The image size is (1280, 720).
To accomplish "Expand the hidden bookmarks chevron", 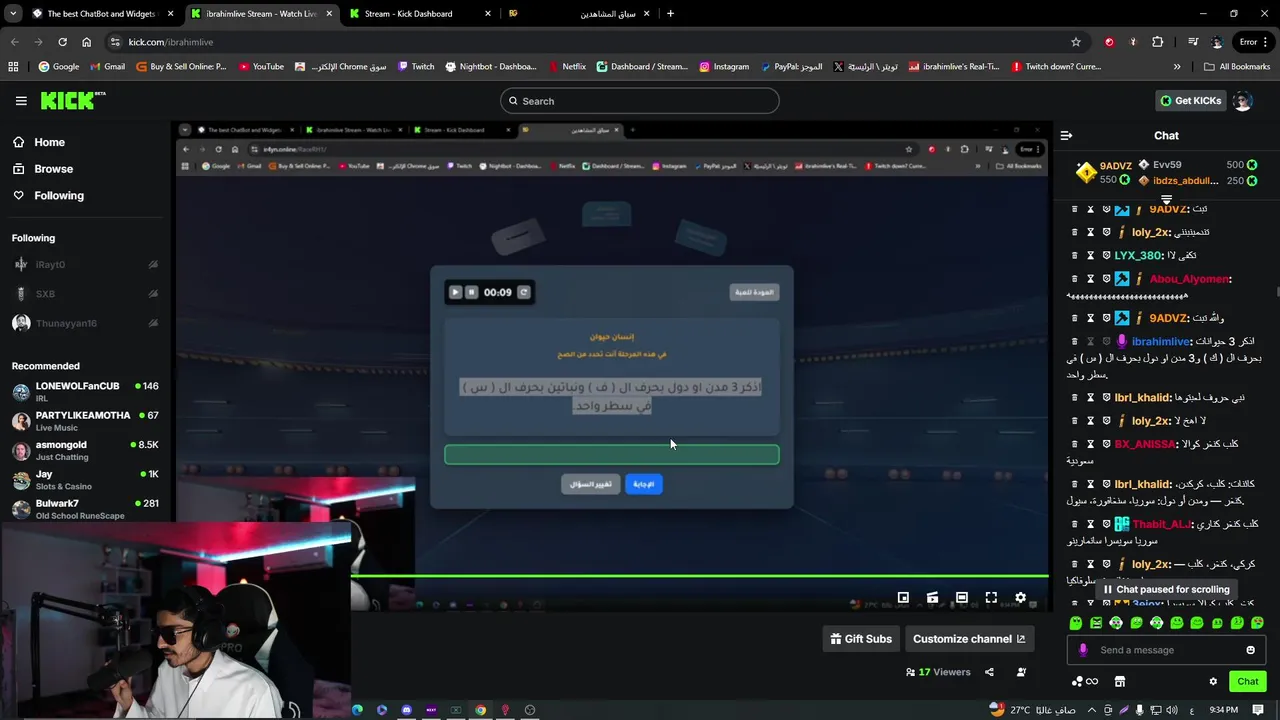I will click(x=1177, y=67).
